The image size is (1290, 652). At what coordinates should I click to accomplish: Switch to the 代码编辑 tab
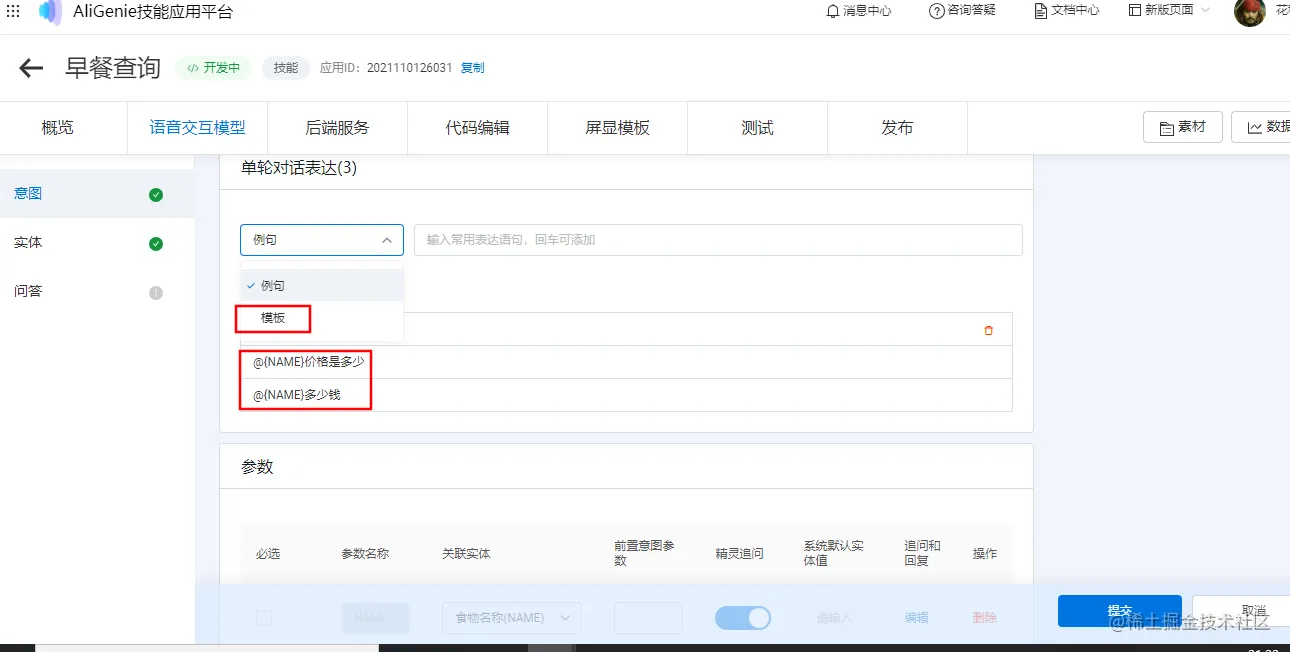tap(478, 128)
